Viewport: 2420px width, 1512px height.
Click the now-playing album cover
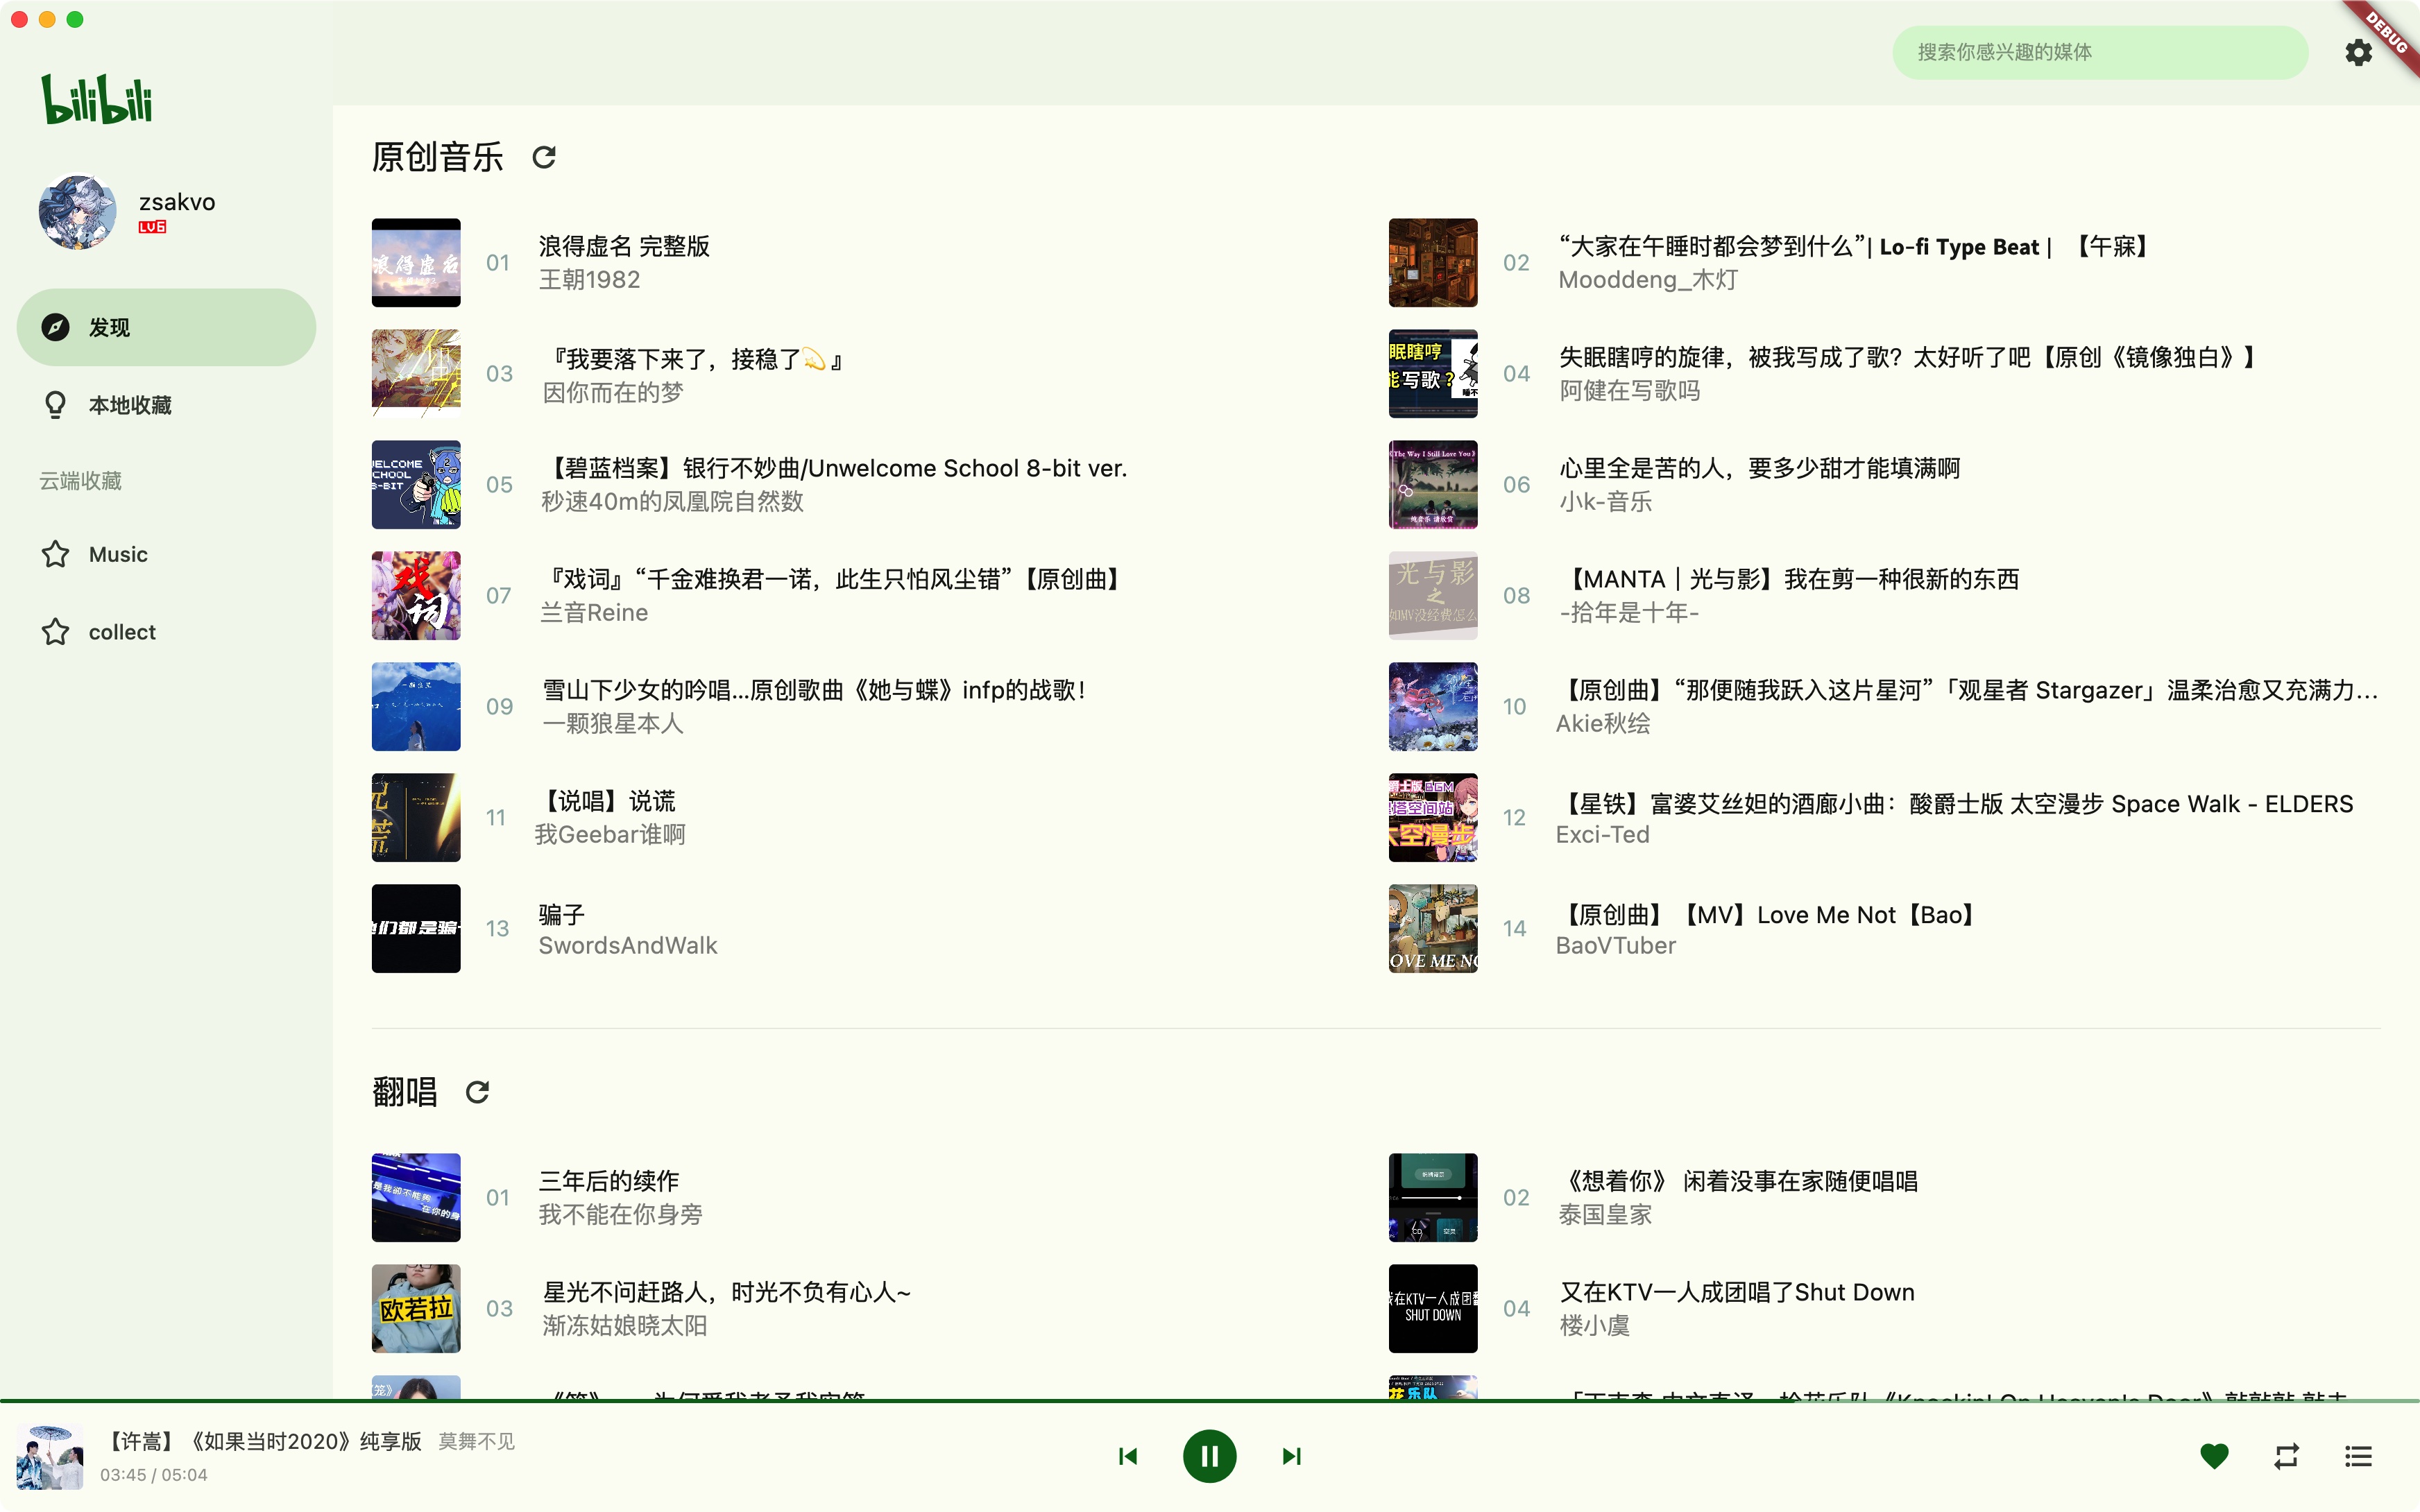click(50, 1457)
